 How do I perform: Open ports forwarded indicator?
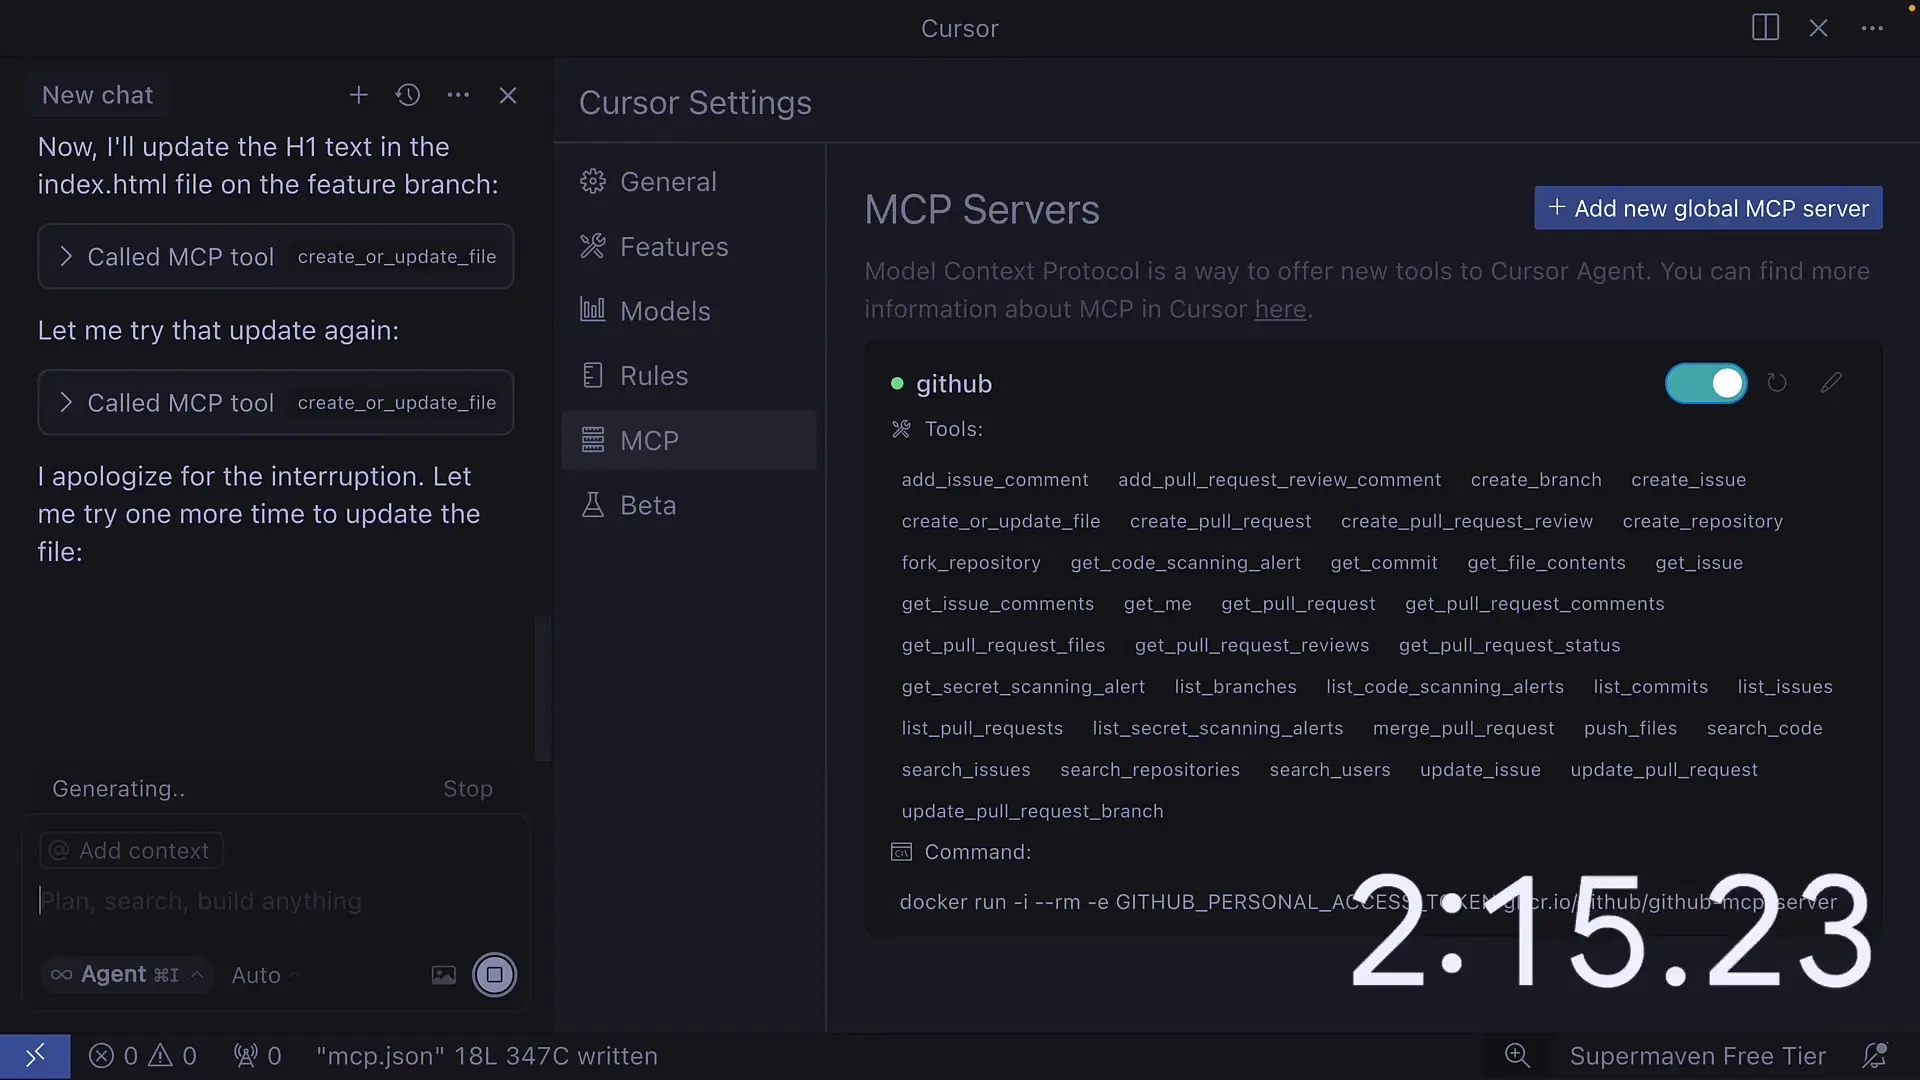point(258,1056)
